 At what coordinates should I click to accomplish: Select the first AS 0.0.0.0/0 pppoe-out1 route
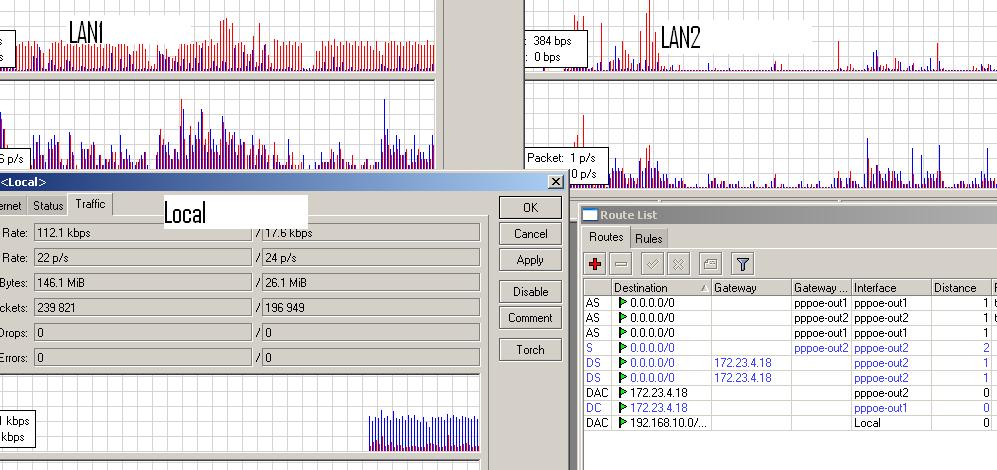790,303
